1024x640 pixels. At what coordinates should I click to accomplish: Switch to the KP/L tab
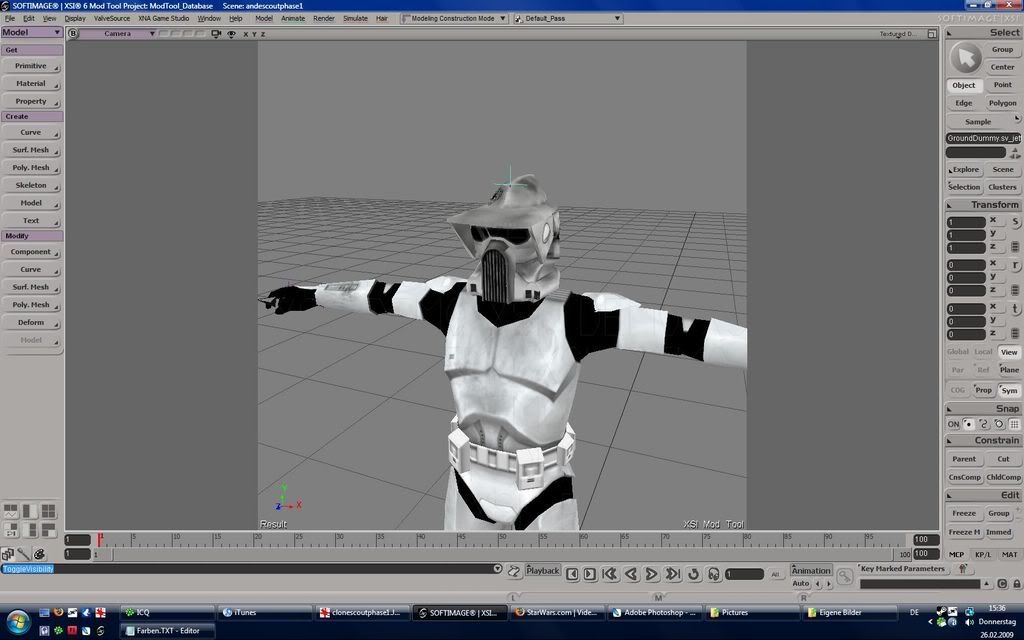[x=983, y=554]
